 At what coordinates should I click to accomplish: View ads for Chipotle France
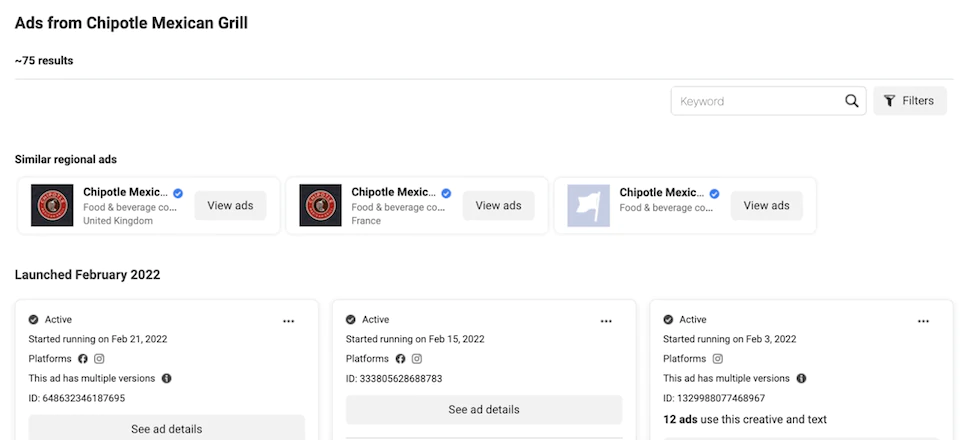click(x=498, y=206)
